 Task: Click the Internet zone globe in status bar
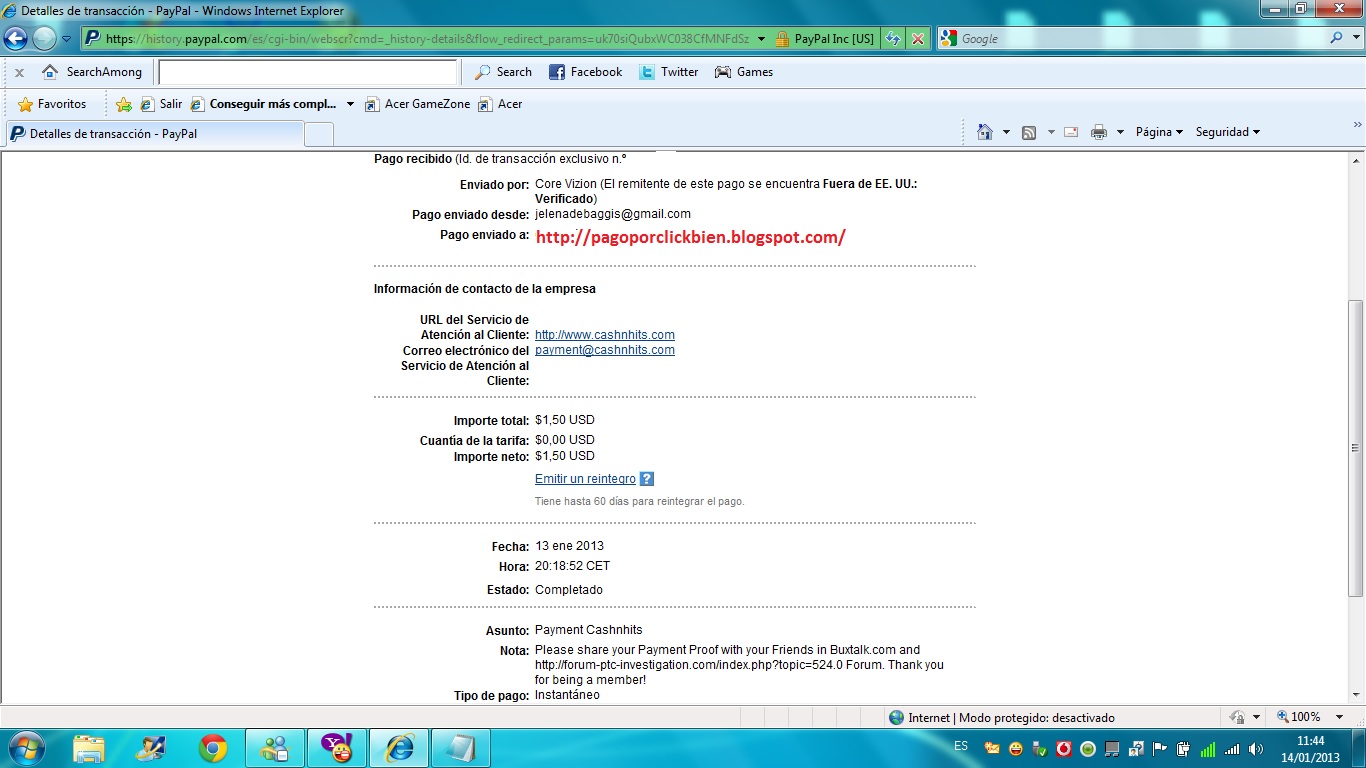click(897, 717)
